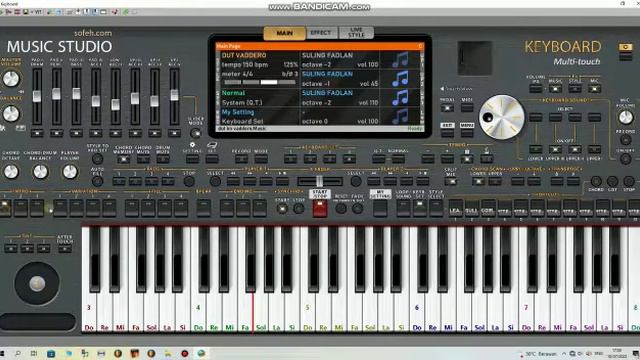Click the SUL shortcut button
Image resolution: width=640 pixels, height=360 pixels.
point(472,208)
